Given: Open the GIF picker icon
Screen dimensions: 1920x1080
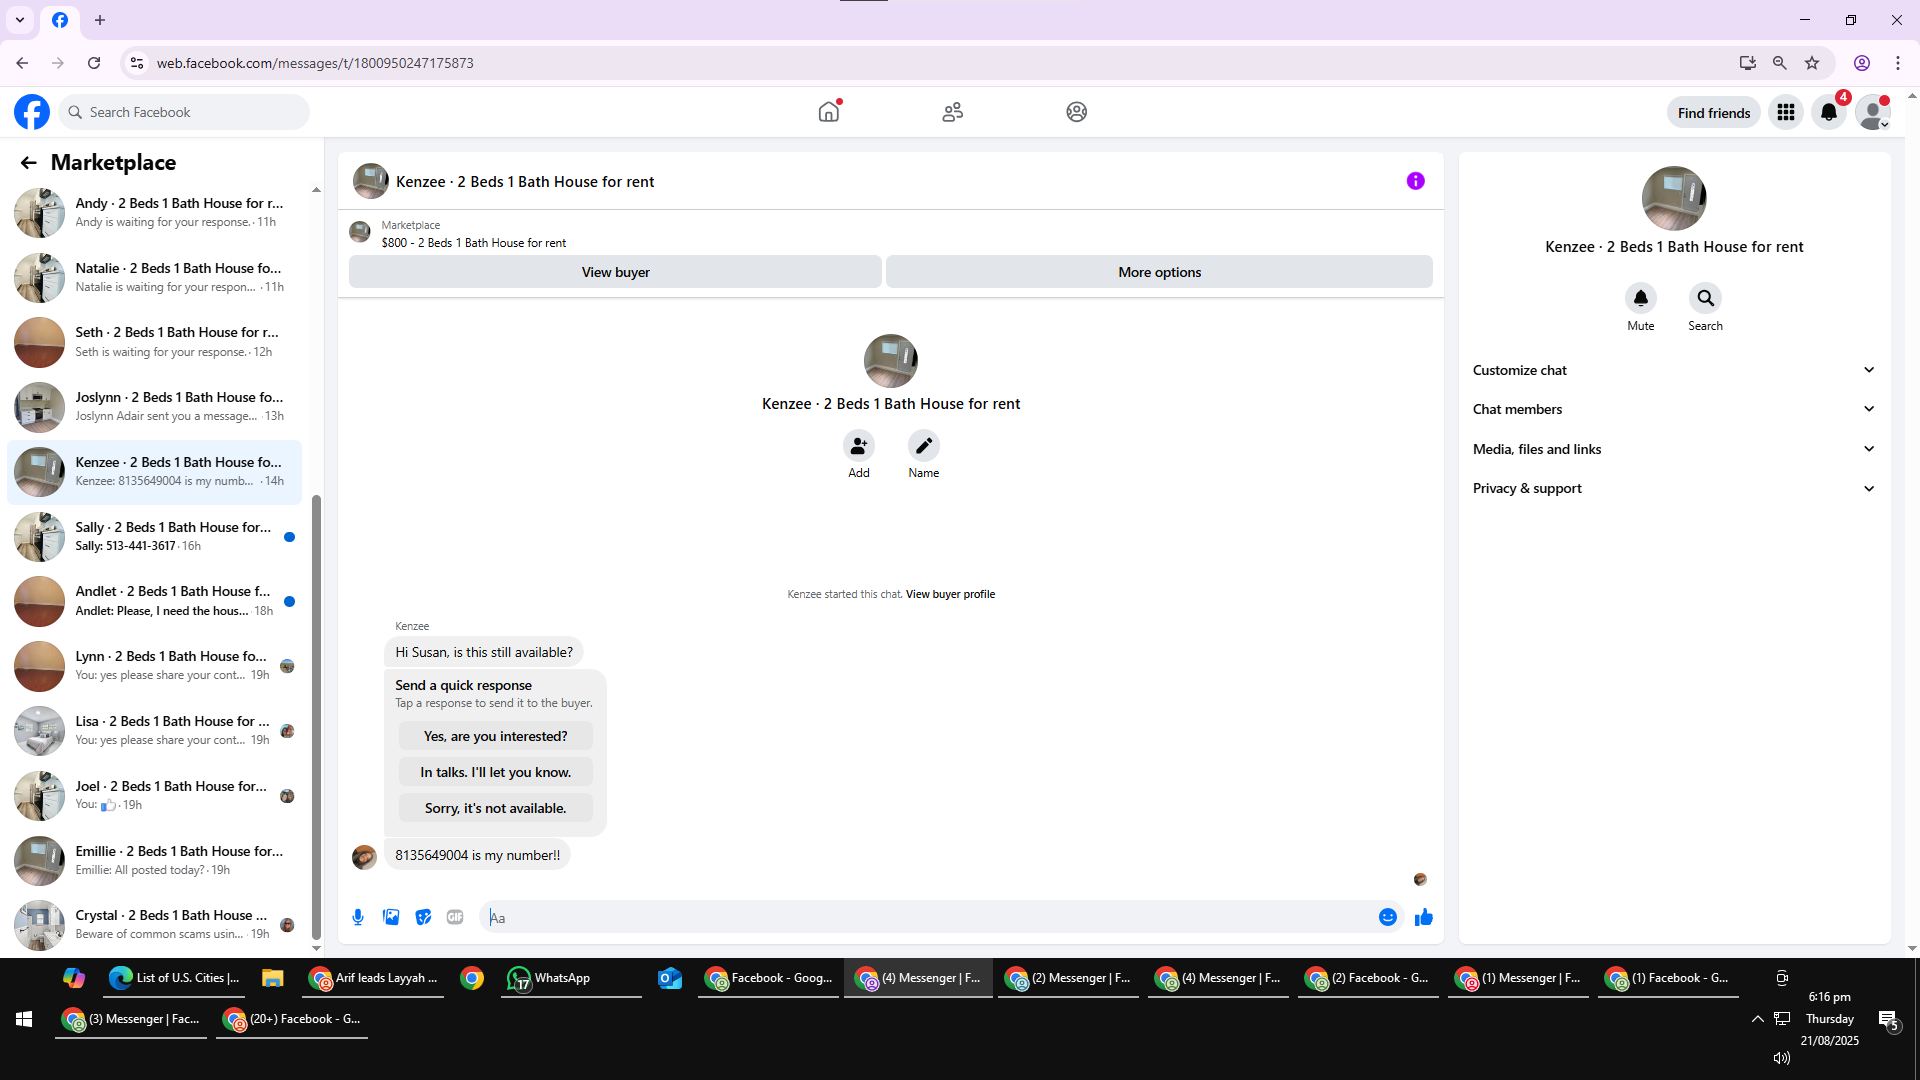Looking at the screenshot, I should [x=455, y=917].
